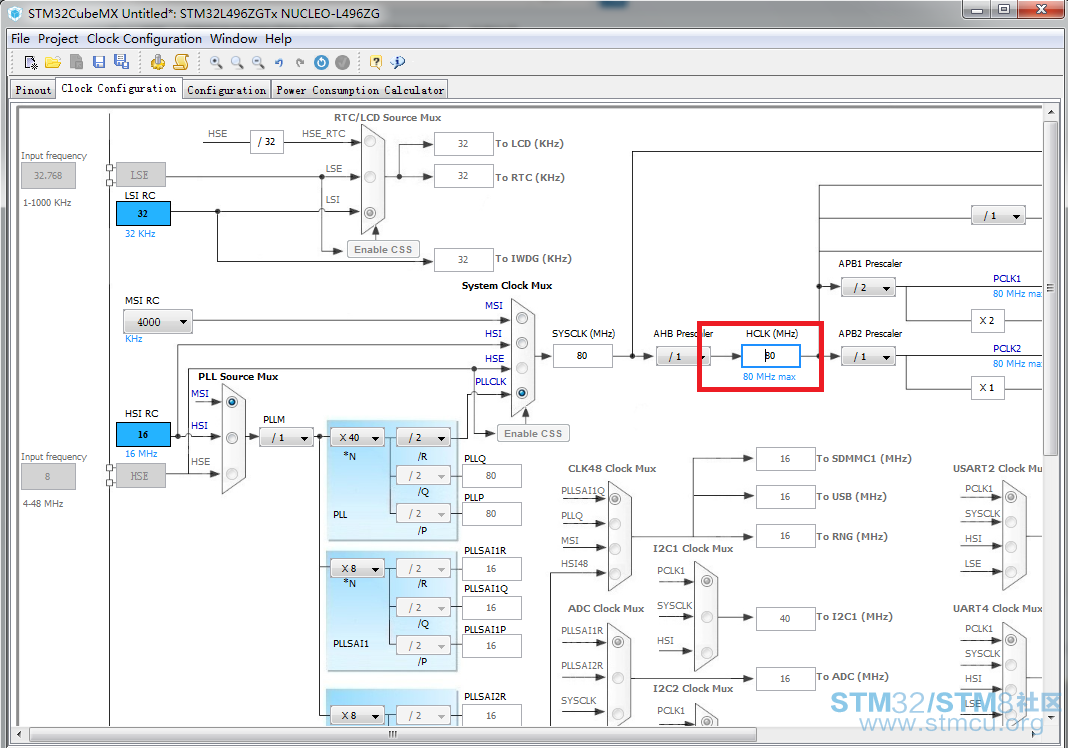Open the Window menu
The height and width of the screenshot is (748, 1068).
pos(233,39)
